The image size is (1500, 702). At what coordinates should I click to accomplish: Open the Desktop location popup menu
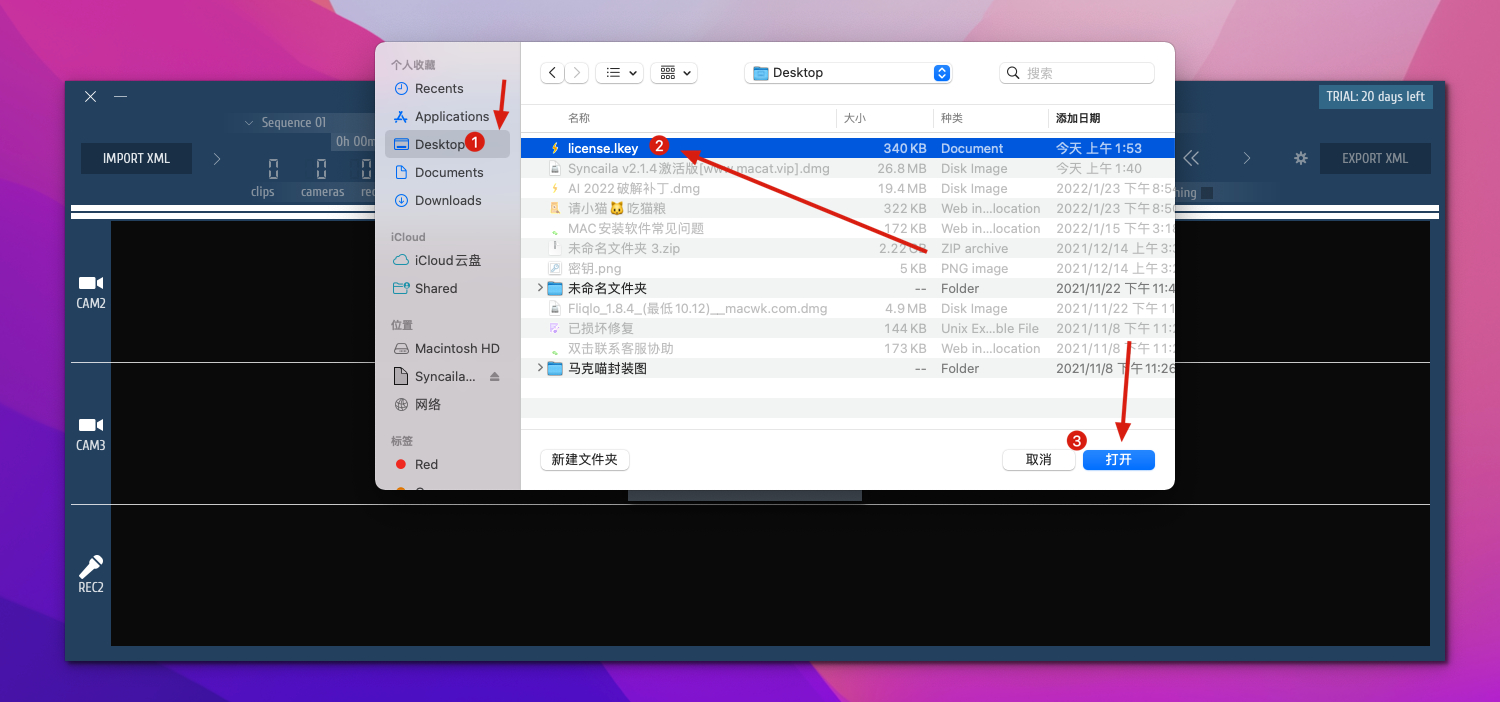pyautogui.click(x=848, y=73)
